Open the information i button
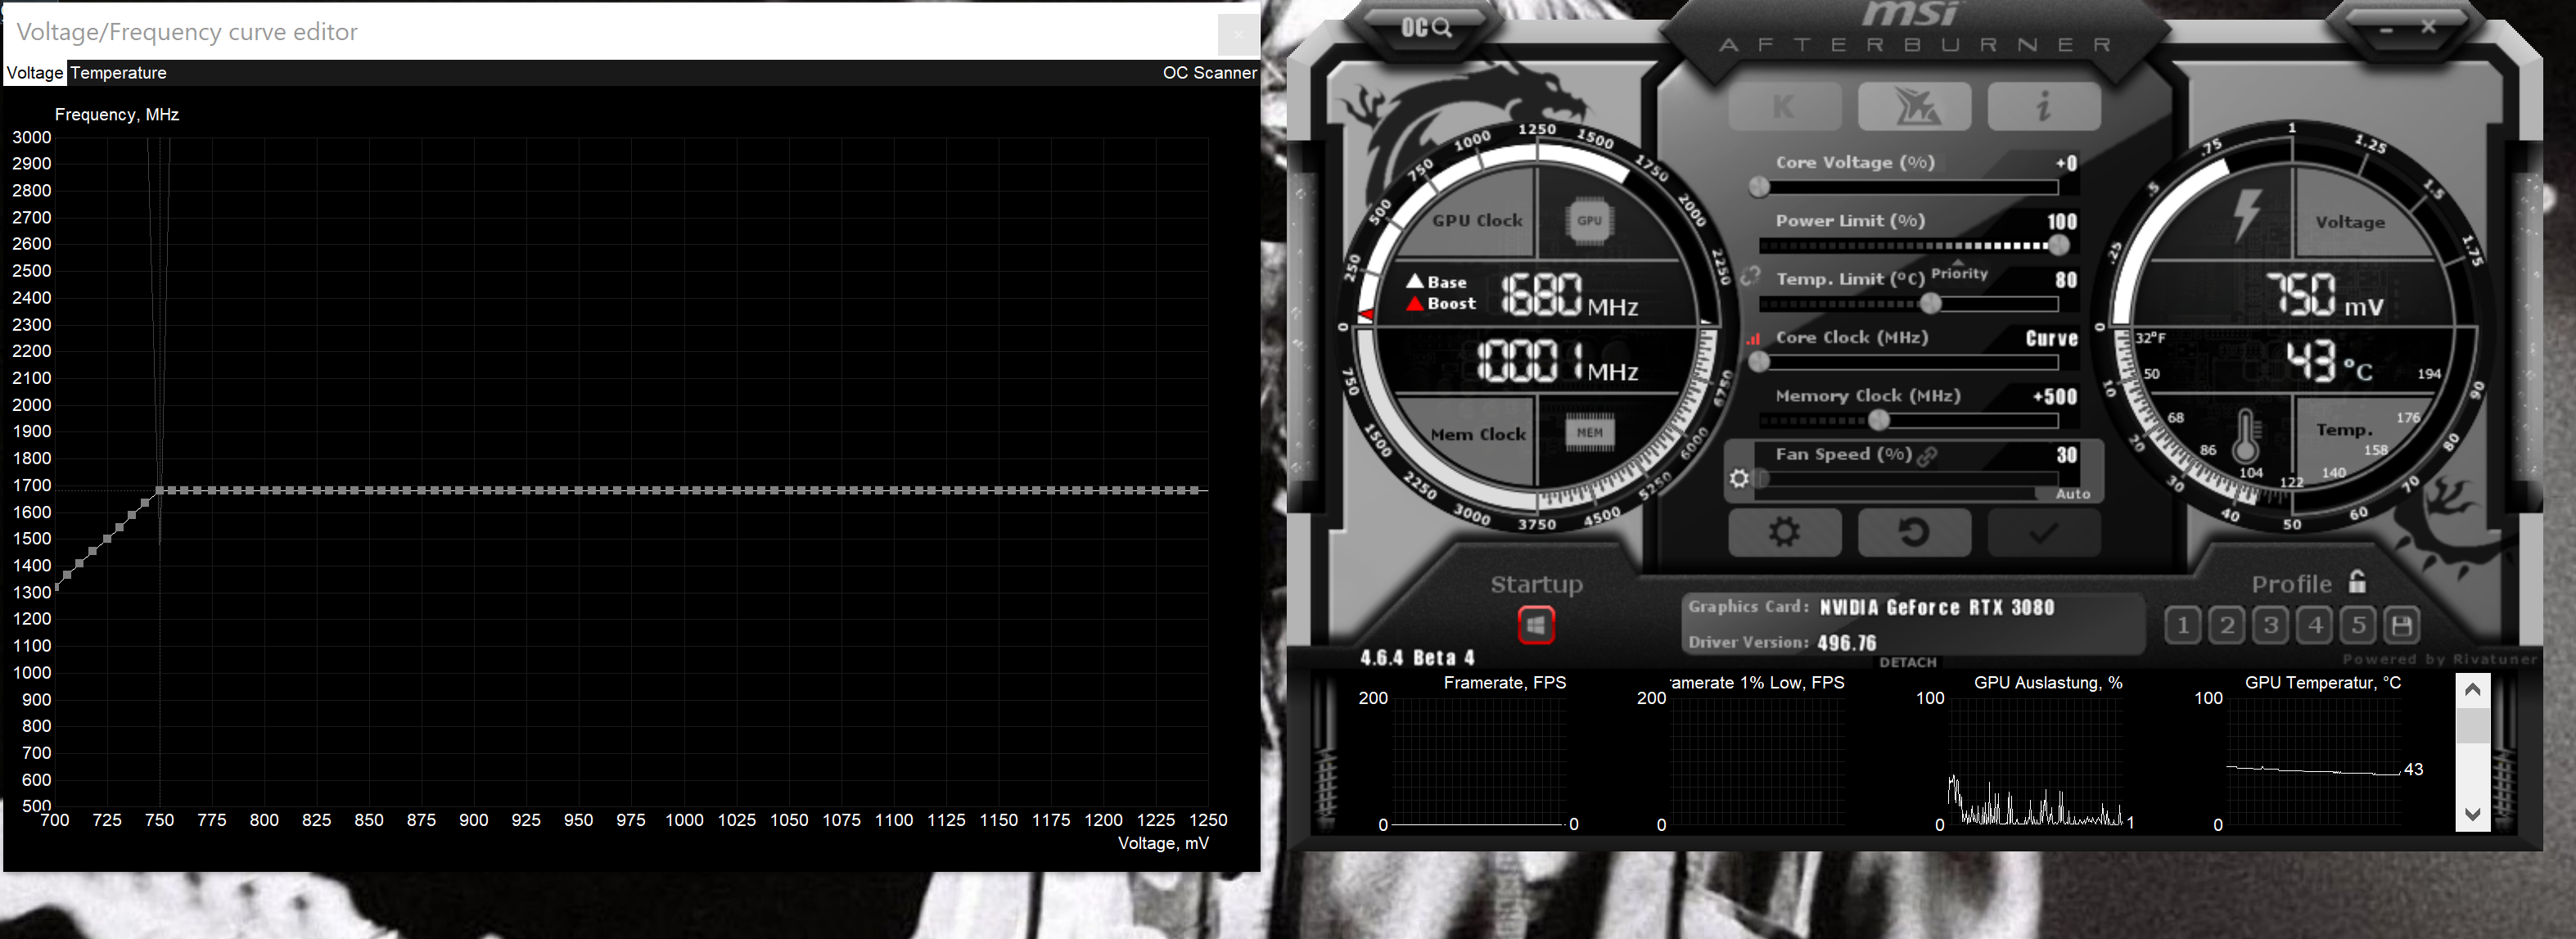This screenshot has width=2576, height=939. (x=2043, y=107)
